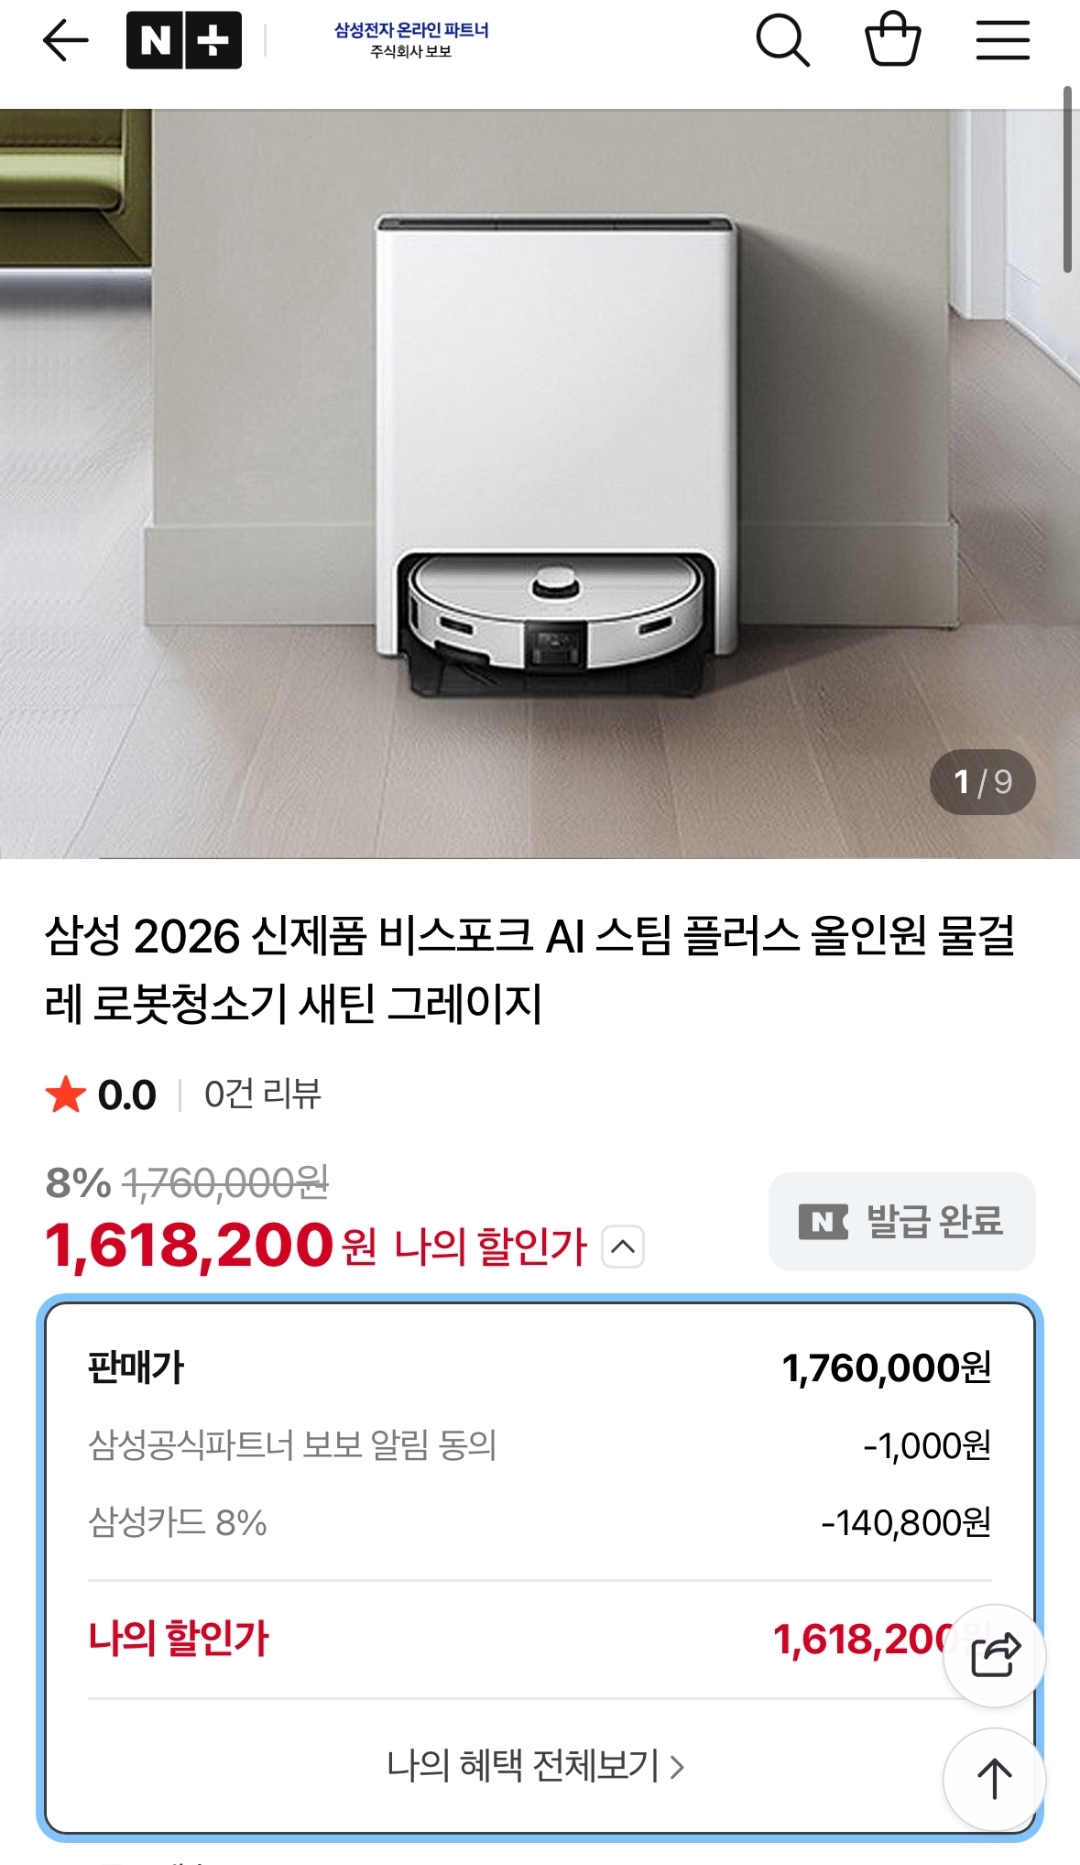Open the search magnifier icon
1080x1865 pixels.
(782, 41)
